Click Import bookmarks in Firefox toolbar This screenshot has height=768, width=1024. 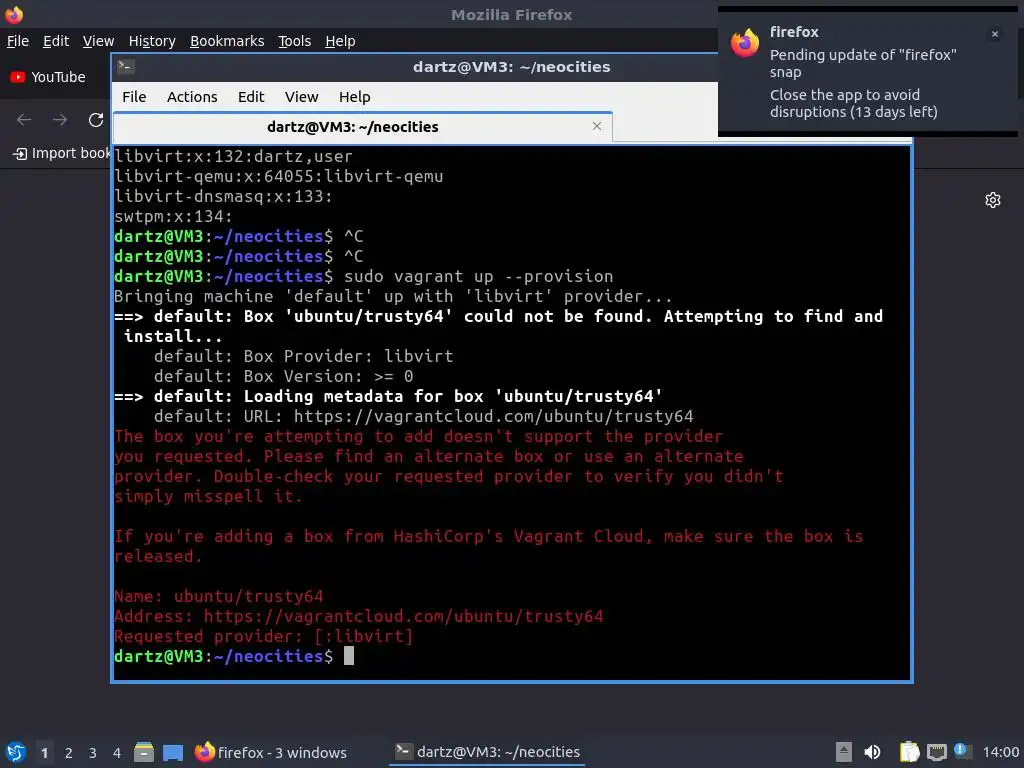pyautogui.click(x=62, y=153)
